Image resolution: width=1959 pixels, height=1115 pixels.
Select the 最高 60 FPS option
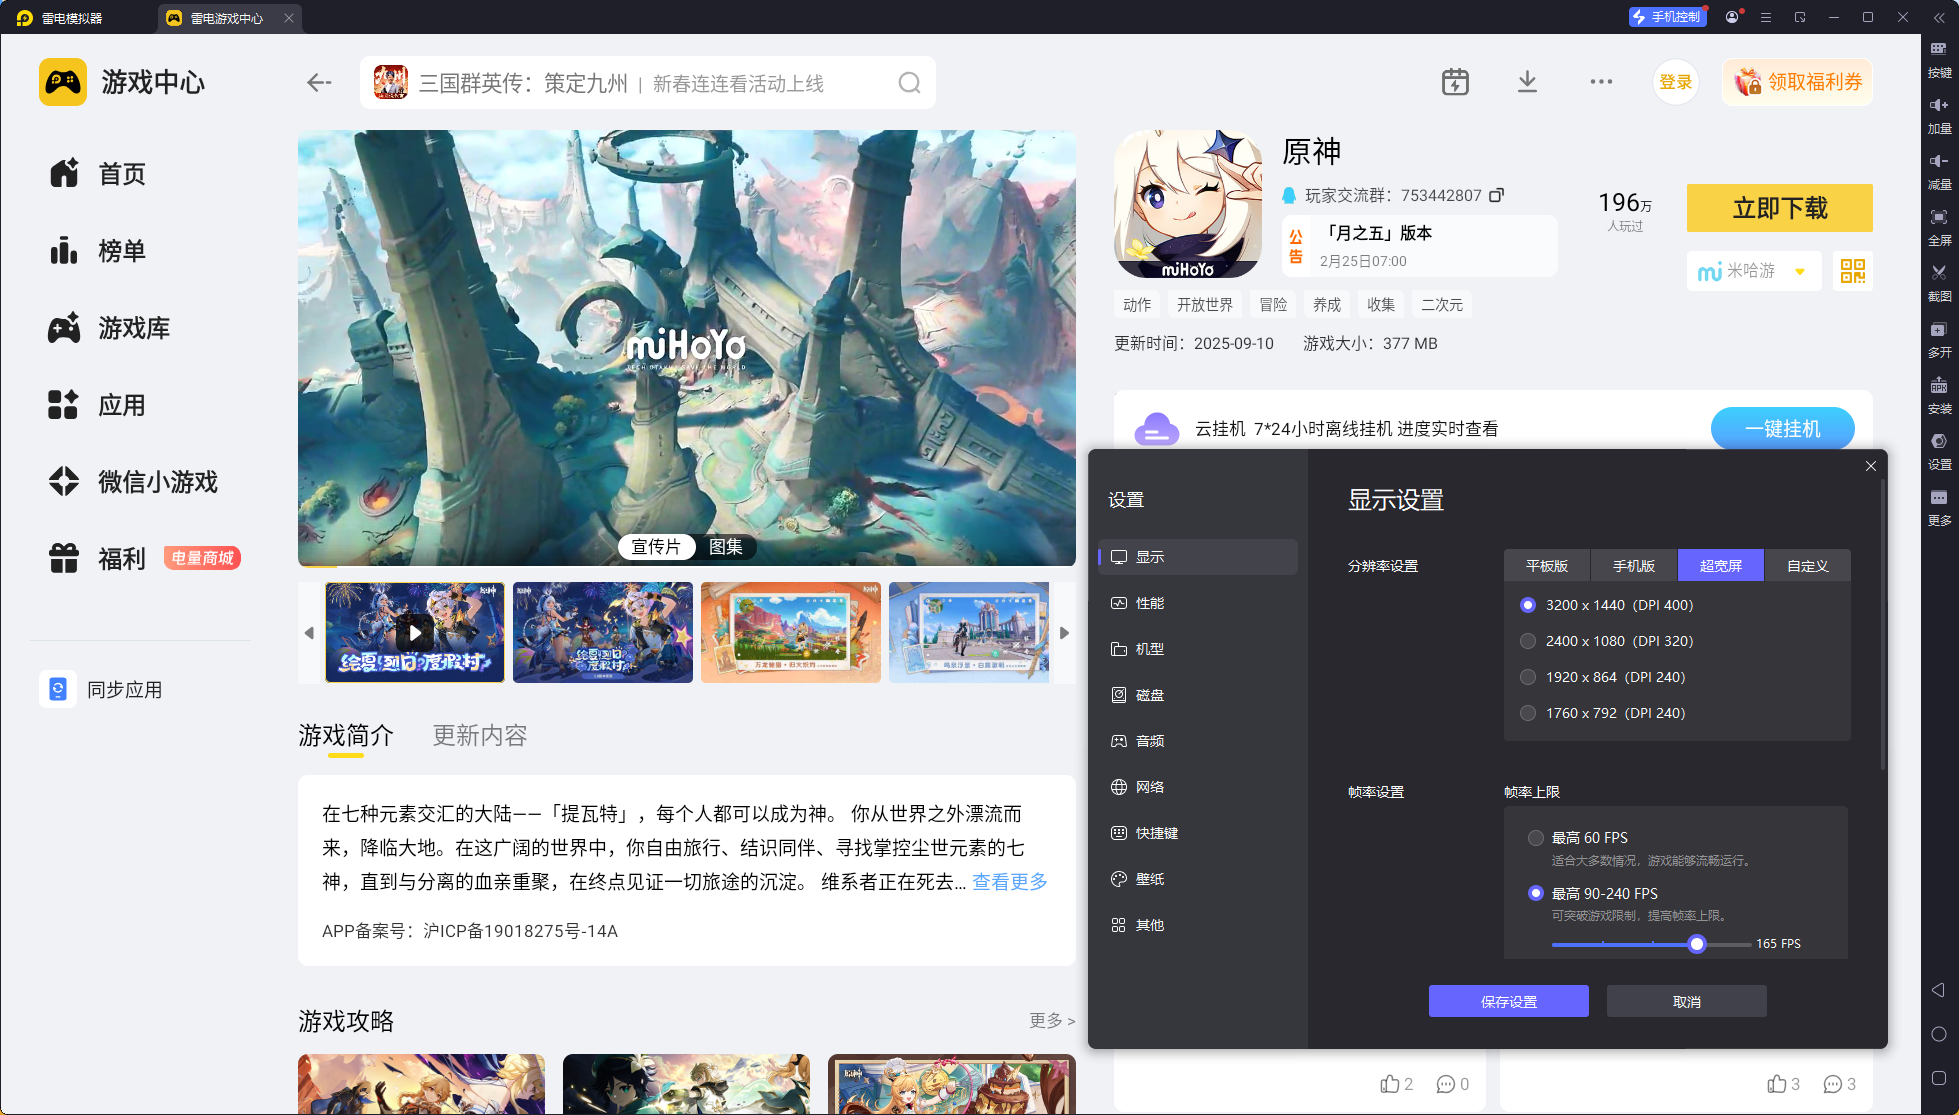point(1536,838)
